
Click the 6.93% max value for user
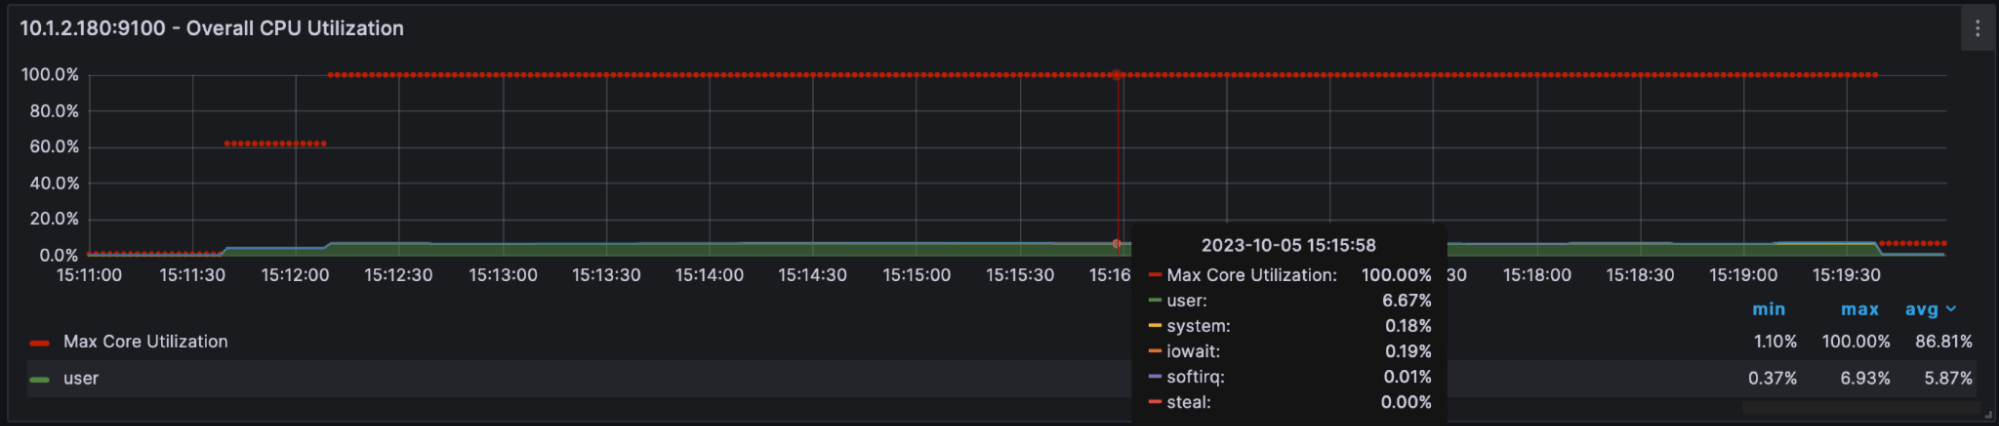click(1865, 379)
